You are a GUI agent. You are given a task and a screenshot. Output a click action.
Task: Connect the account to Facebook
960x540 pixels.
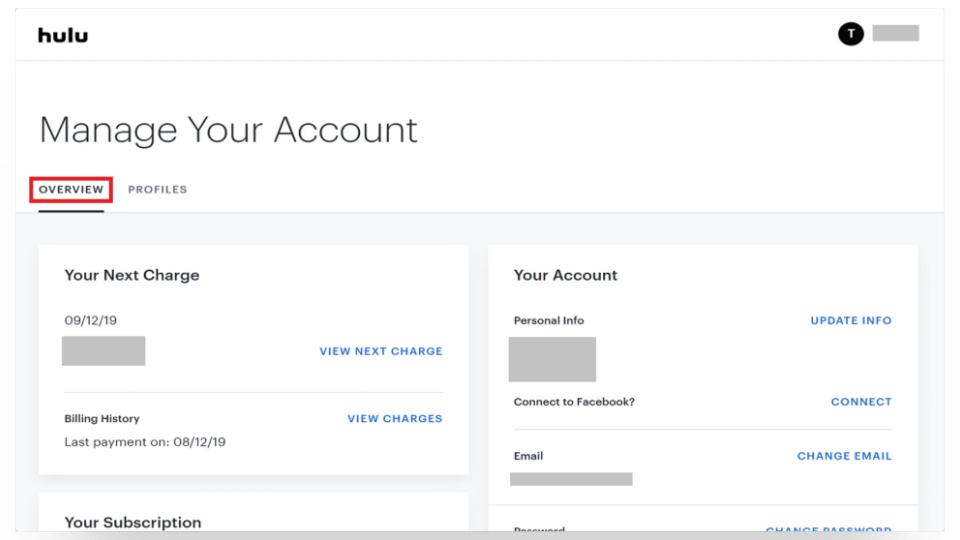(x=861, y=402)
